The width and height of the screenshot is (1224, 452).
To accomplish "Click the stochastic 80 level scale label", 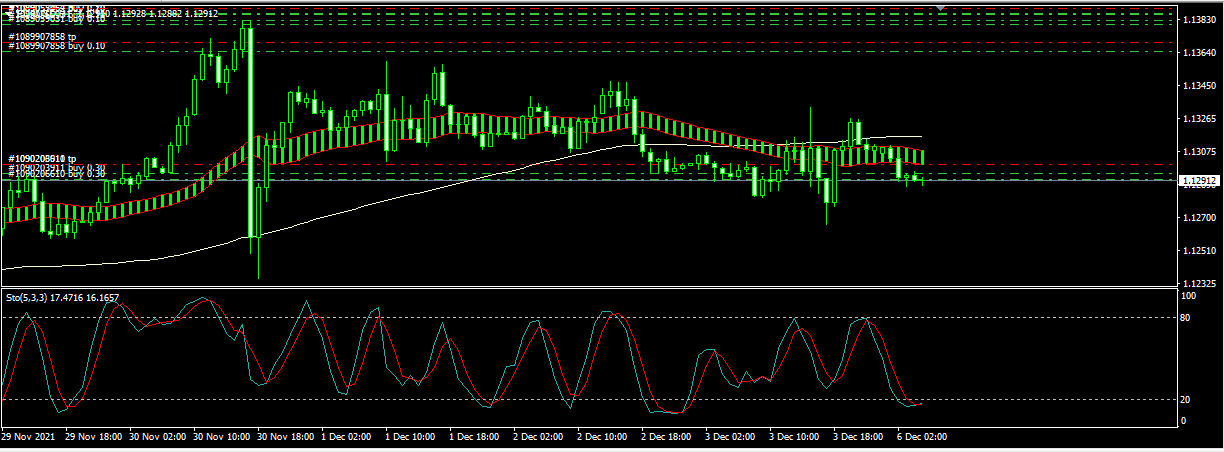I will pos(1187,318).
